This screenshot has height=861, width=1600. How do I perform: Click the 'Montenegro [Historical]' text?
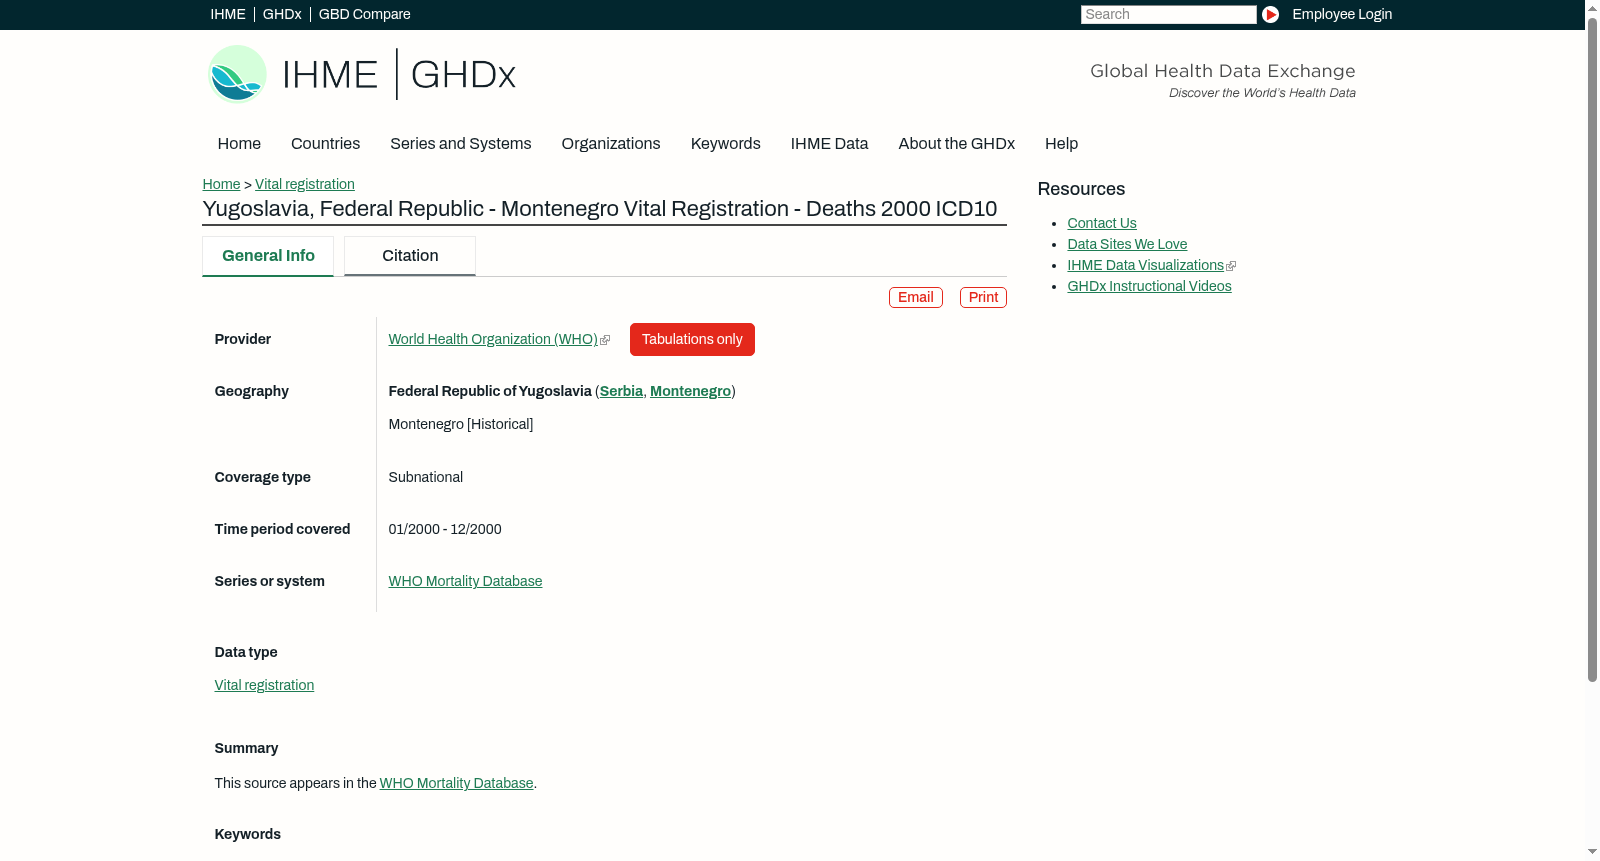(461, 424)
